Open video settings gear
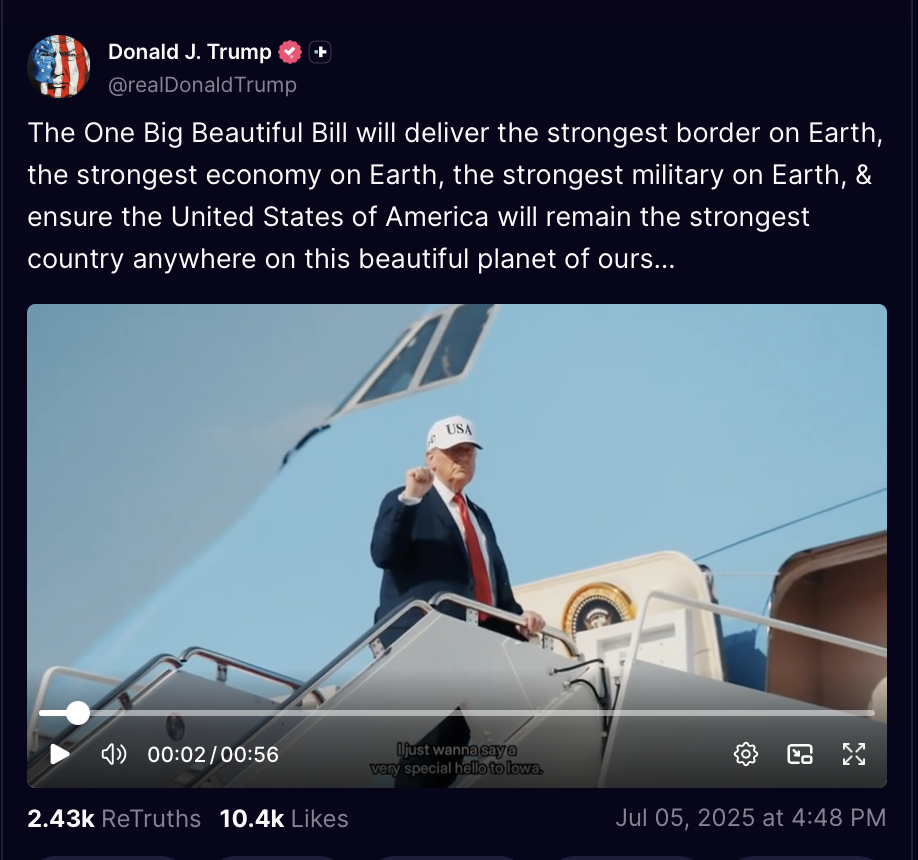The height and width of the screenshot is (860, 918). pyautogui.click(x=746, y=754)
